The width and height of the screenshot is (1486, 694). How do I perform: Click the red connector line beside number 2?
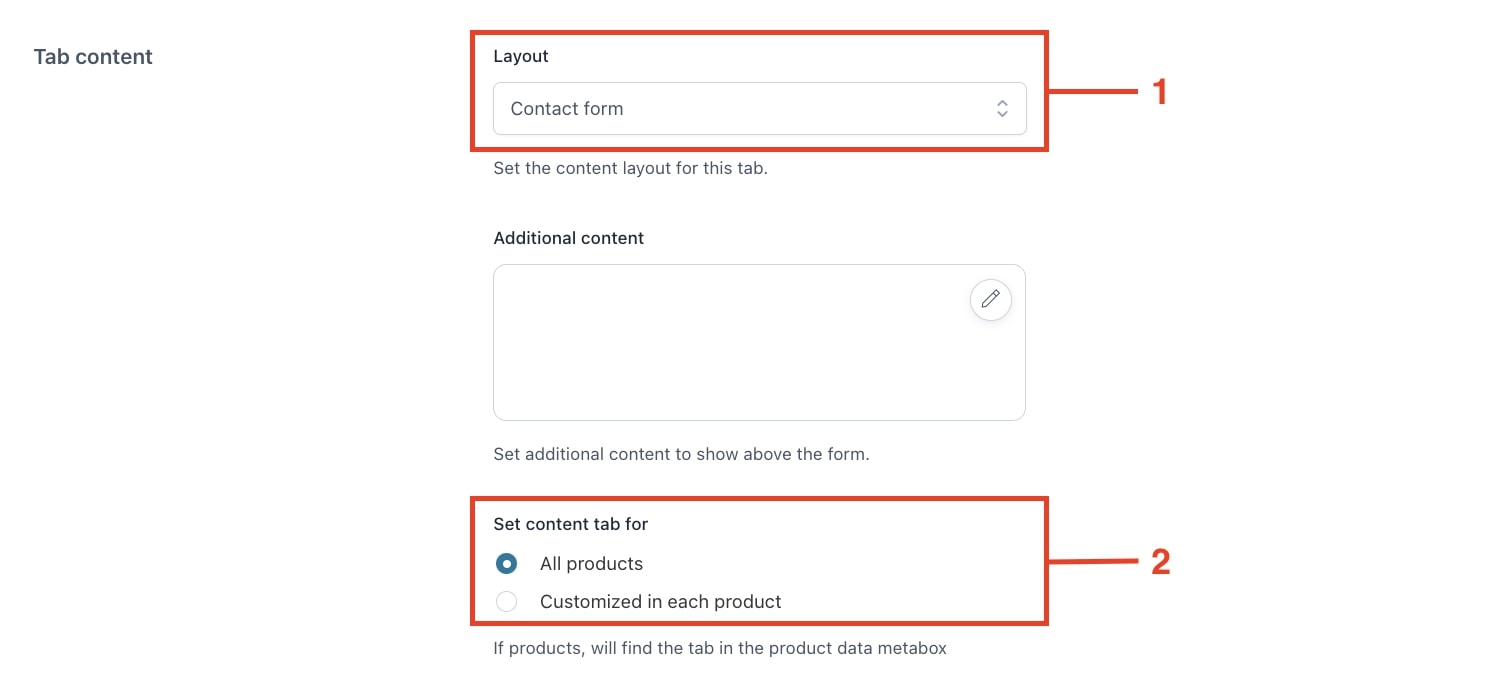pyautogui.click(x=1092, y=562)
